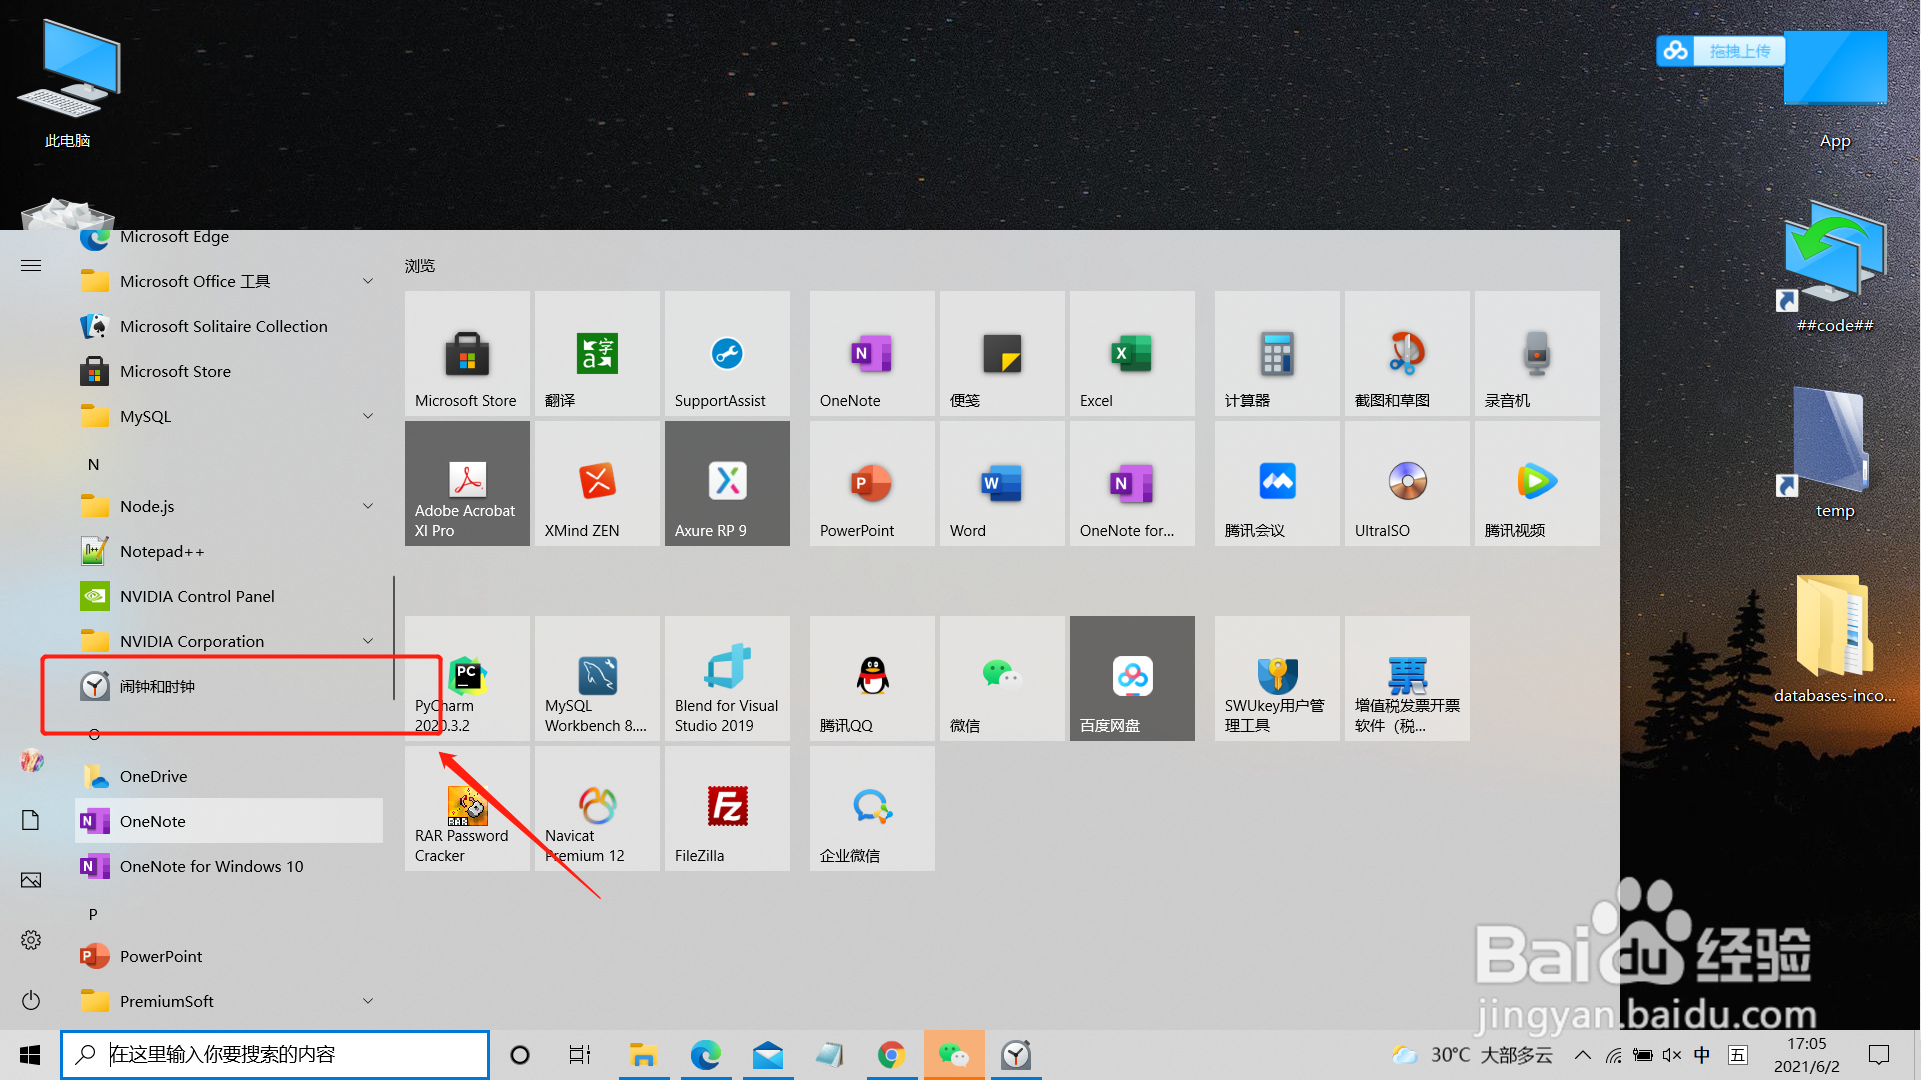Open Notepad++ from the app list
1921x1080 pixels.
click(229, 551)
